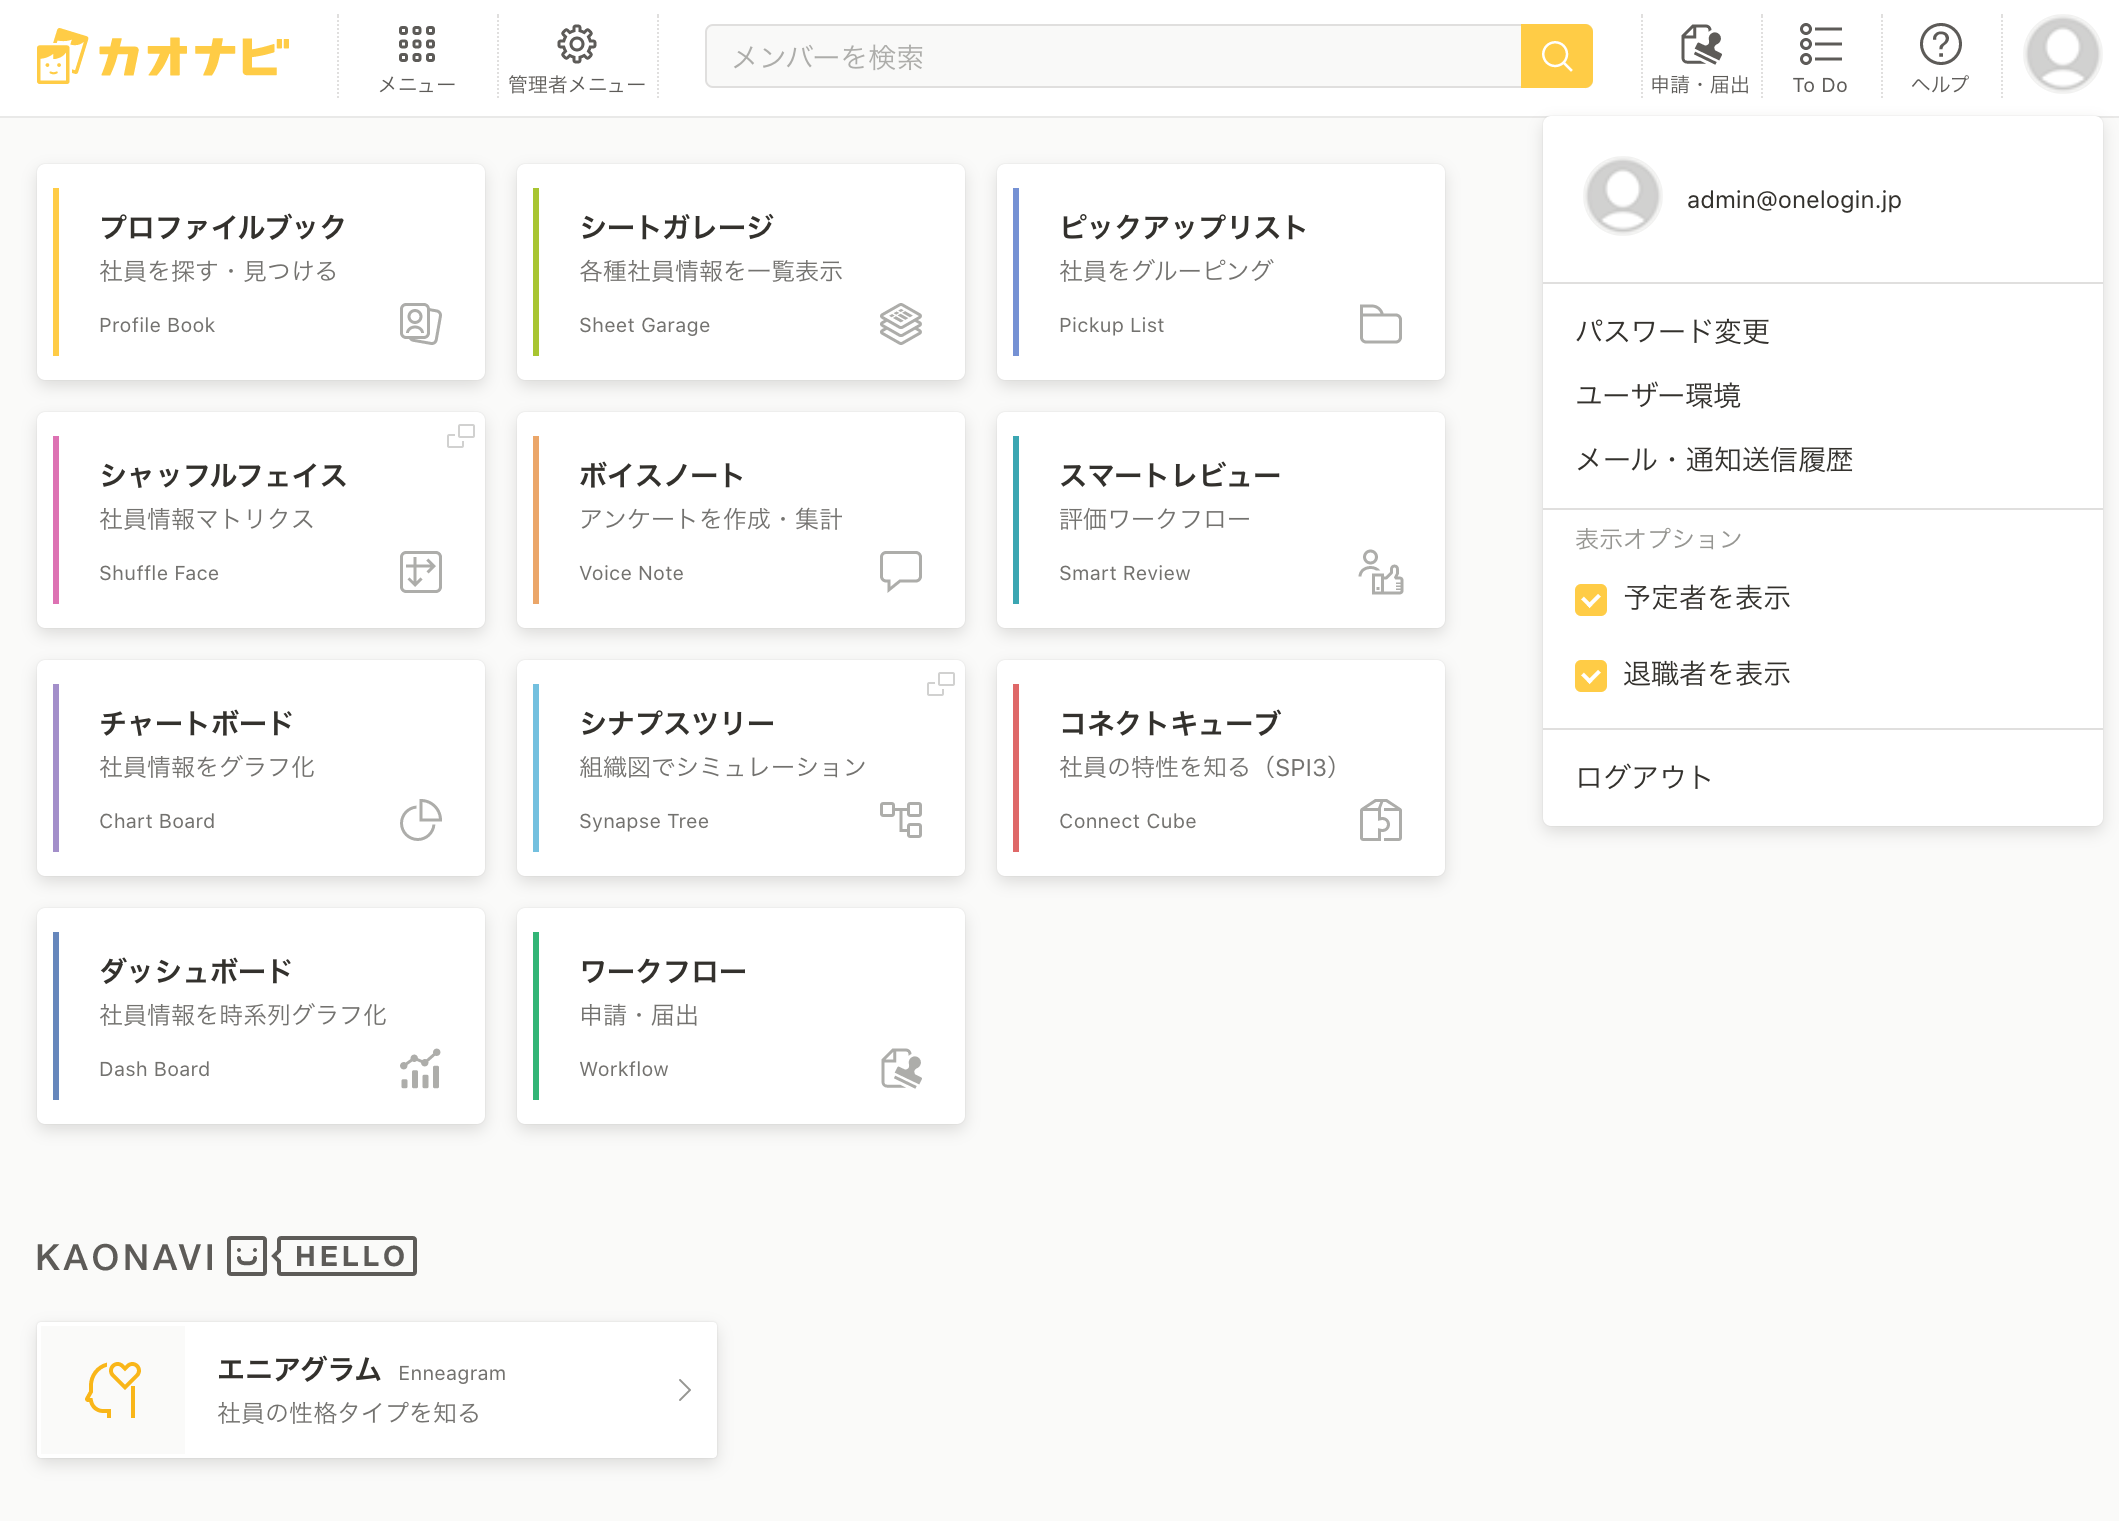Open the メニュー grid icon
2119x1521 pixels.
pyautogui.click(x=417, y=45)
